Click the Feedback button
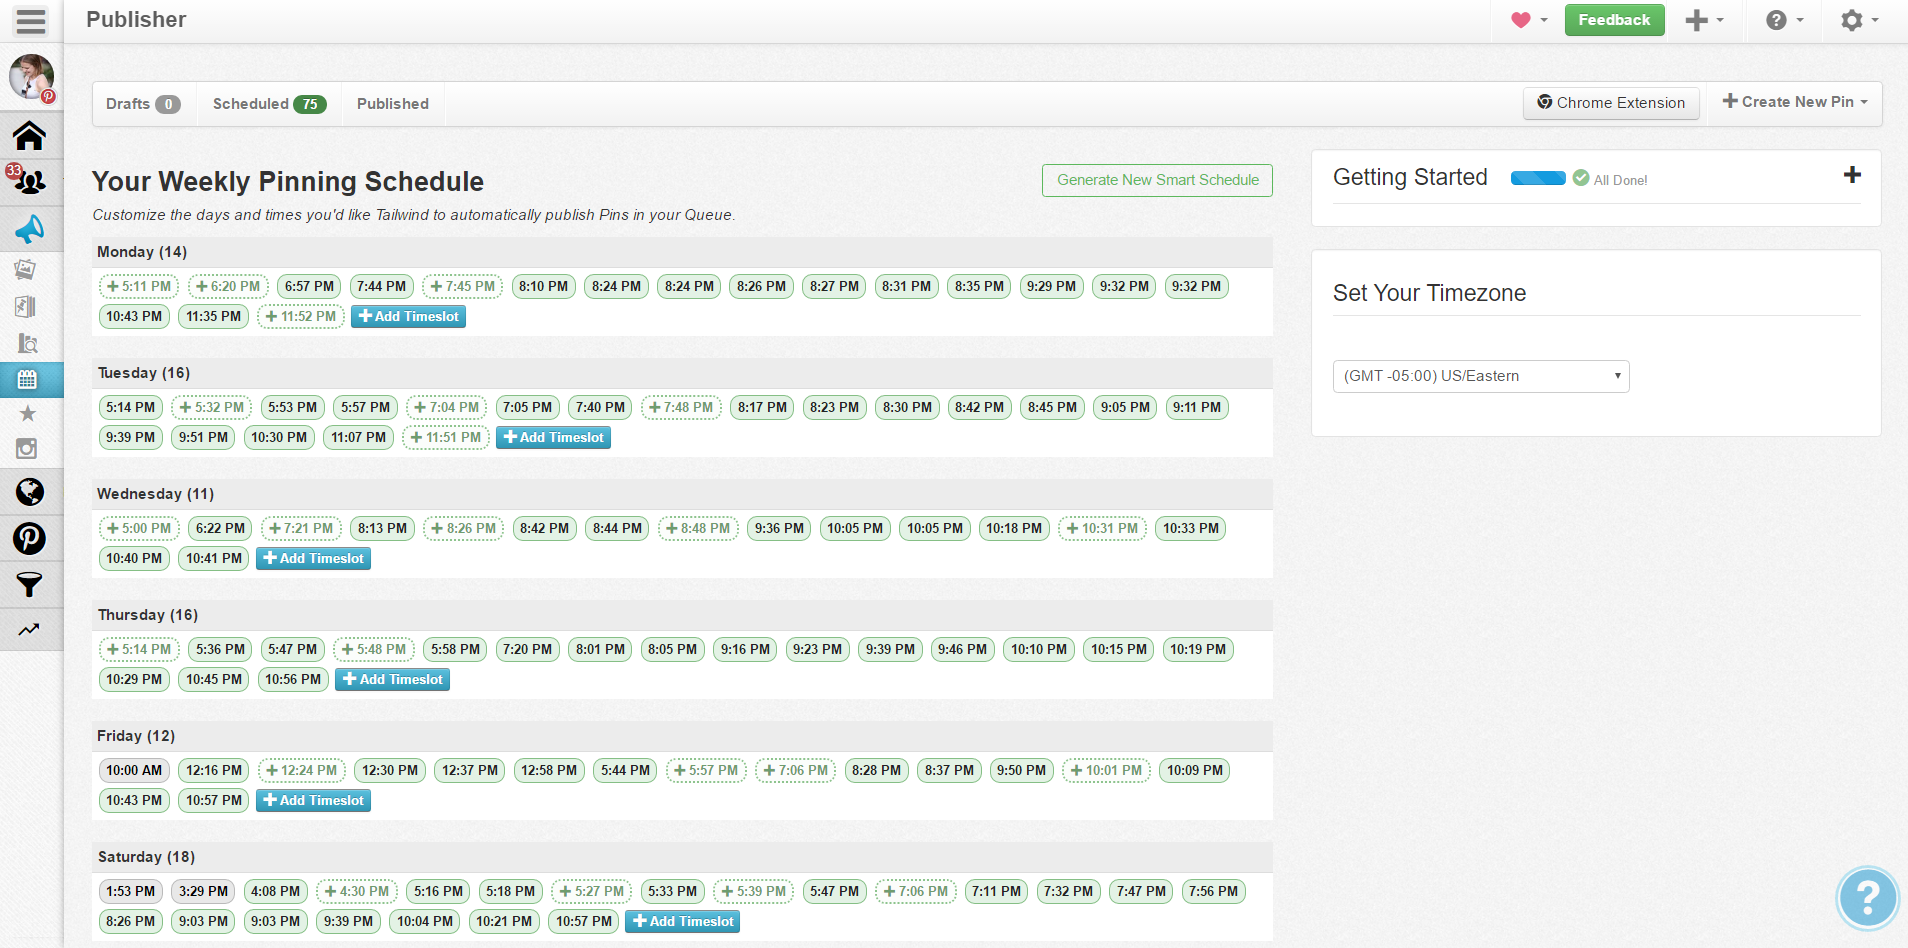 point(1614,20)
